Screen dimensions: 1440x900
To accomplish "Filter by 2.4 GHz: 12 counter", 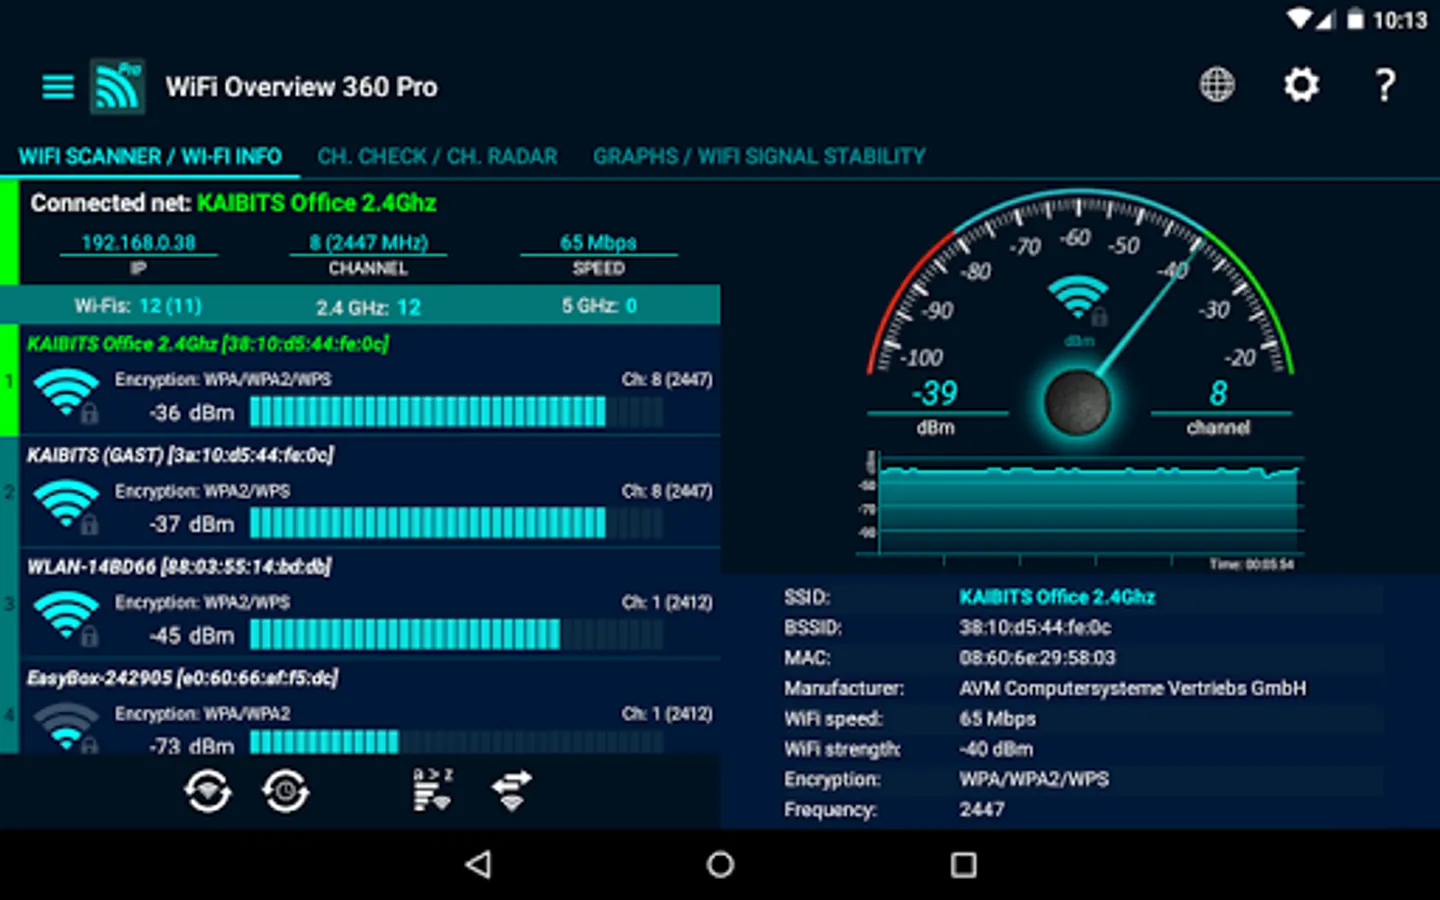I will point(368,307).
